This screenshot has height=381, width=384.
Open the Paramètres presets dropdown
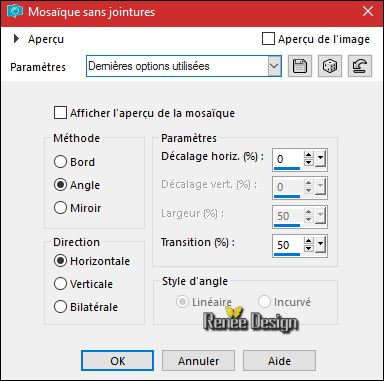274,66
